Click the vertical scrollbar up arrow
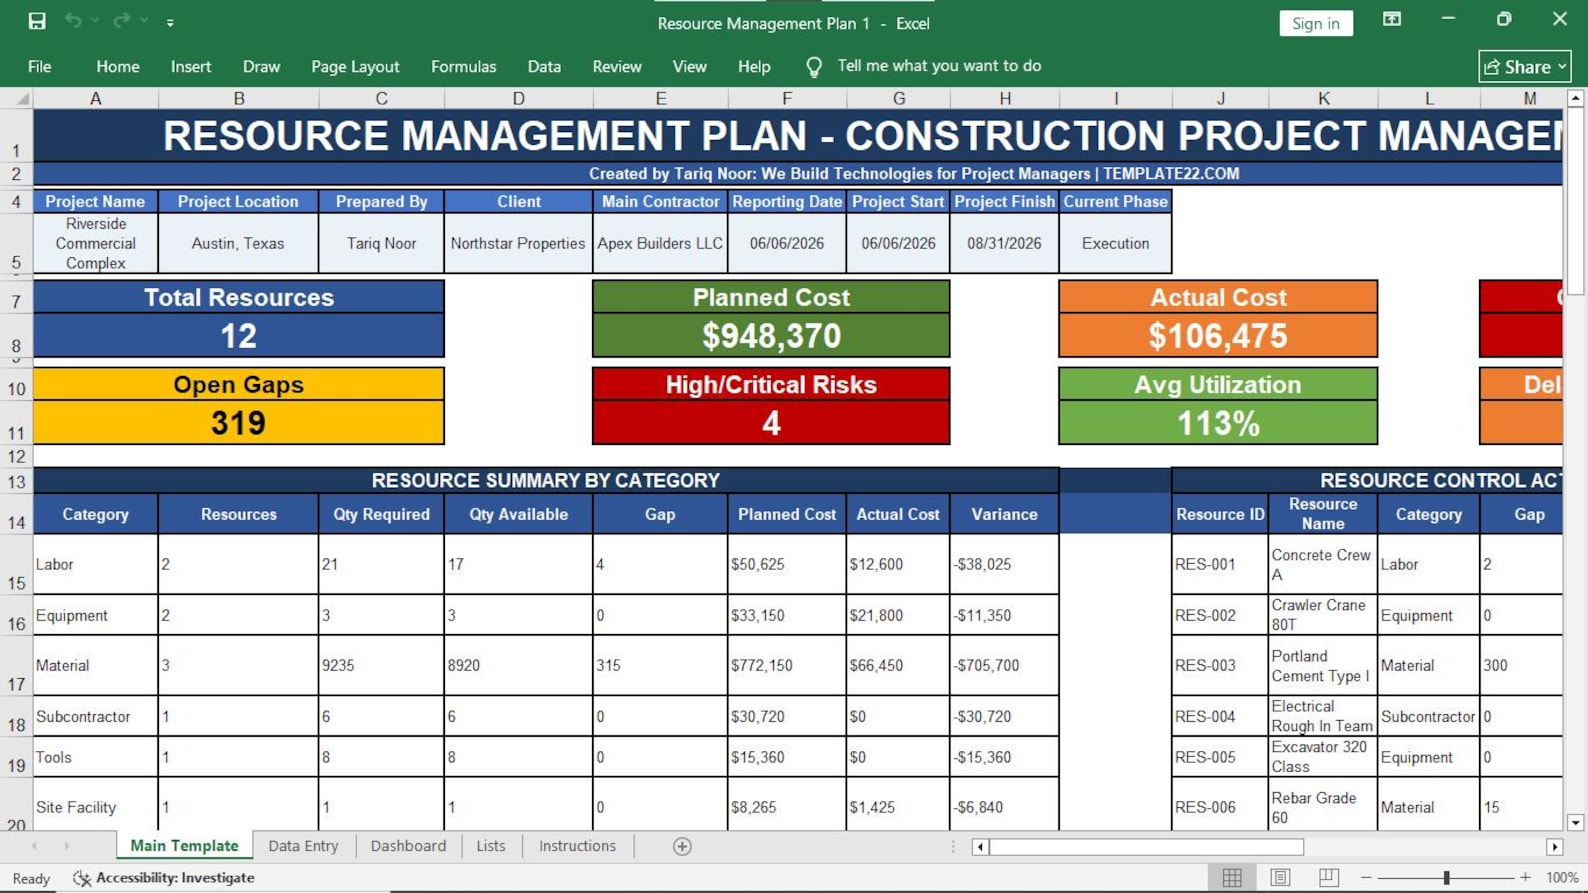 1575,98
